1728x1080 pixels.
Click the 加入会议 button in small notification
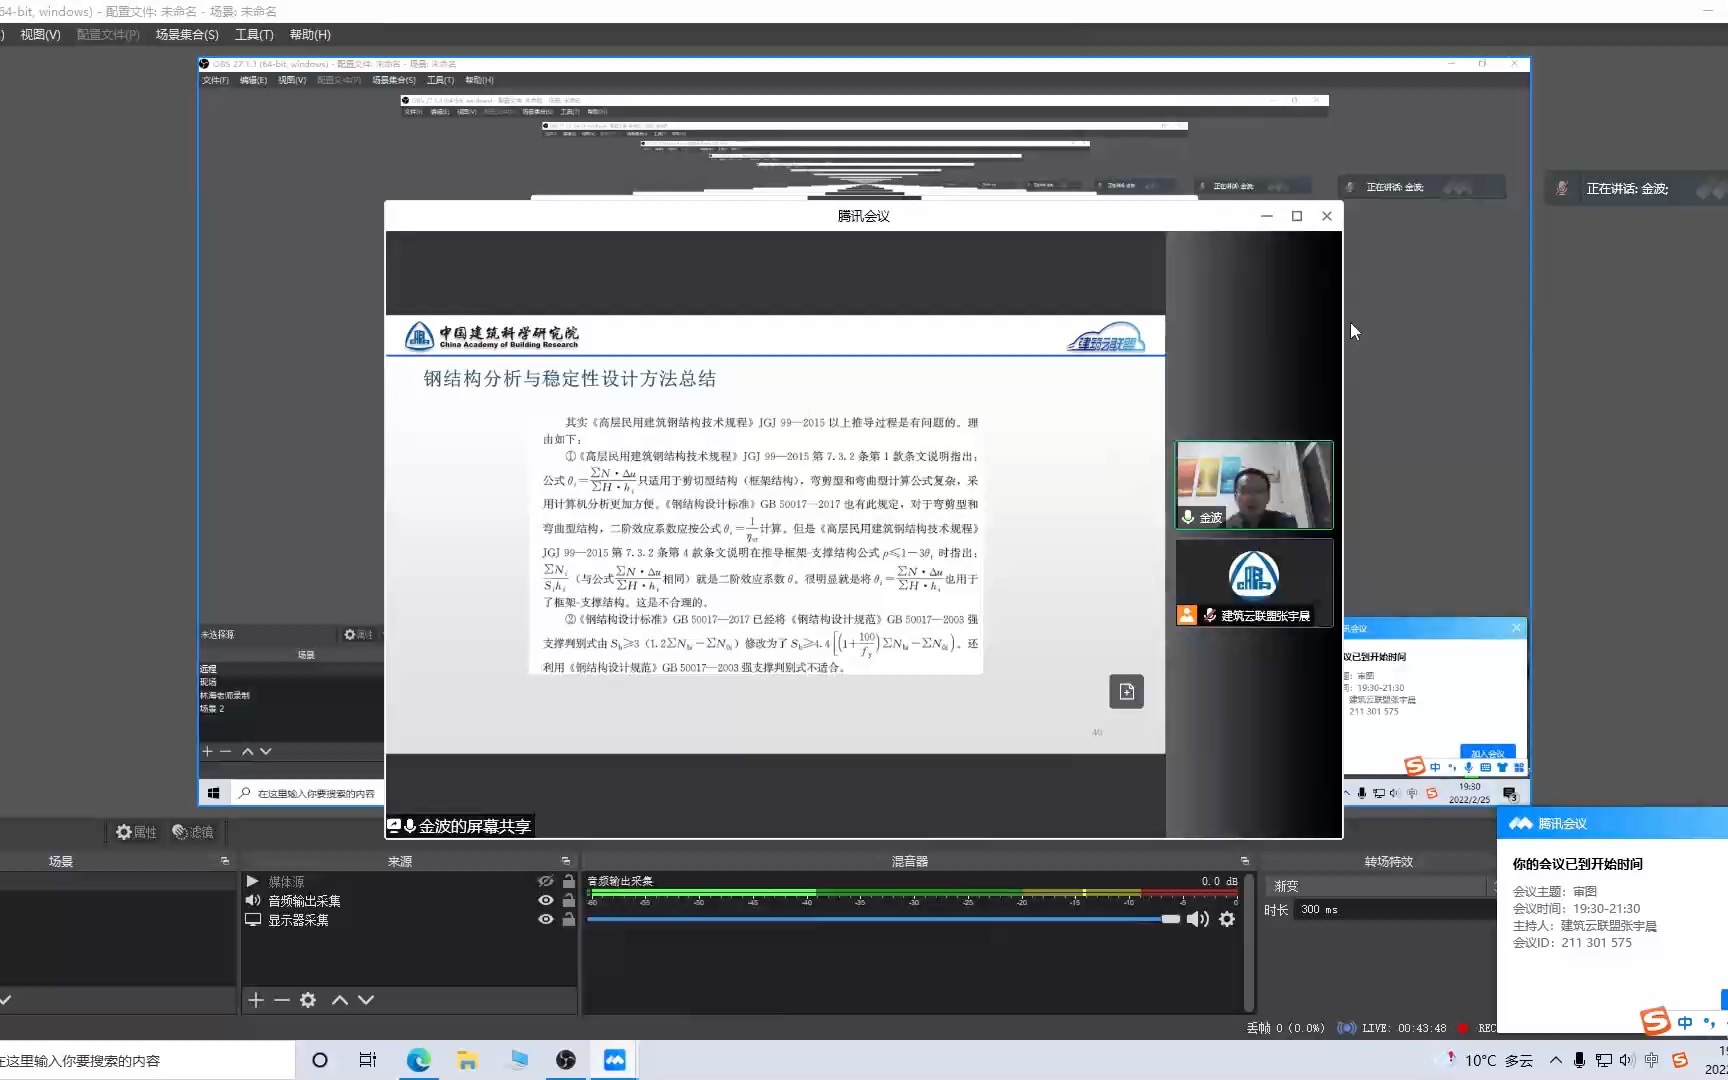coord(1488,753)
